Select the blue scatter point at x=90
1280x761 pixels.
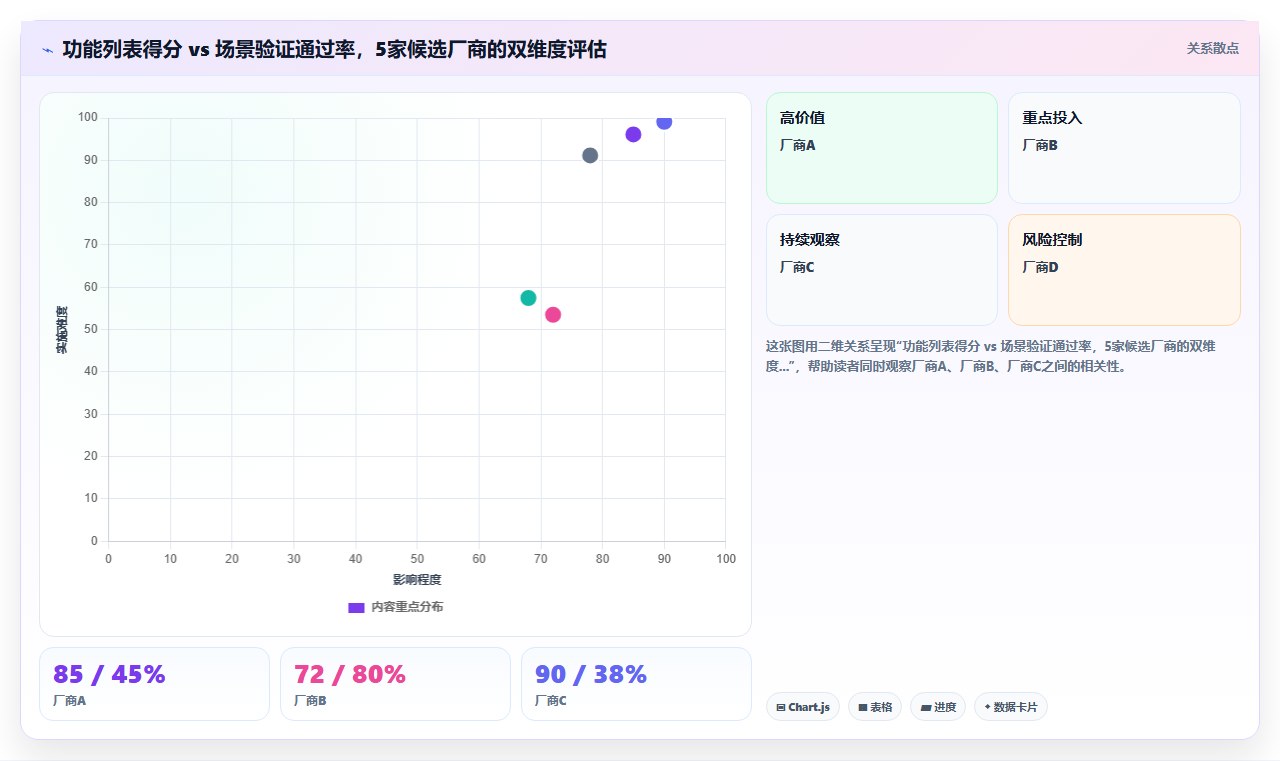tap(664, 122)
